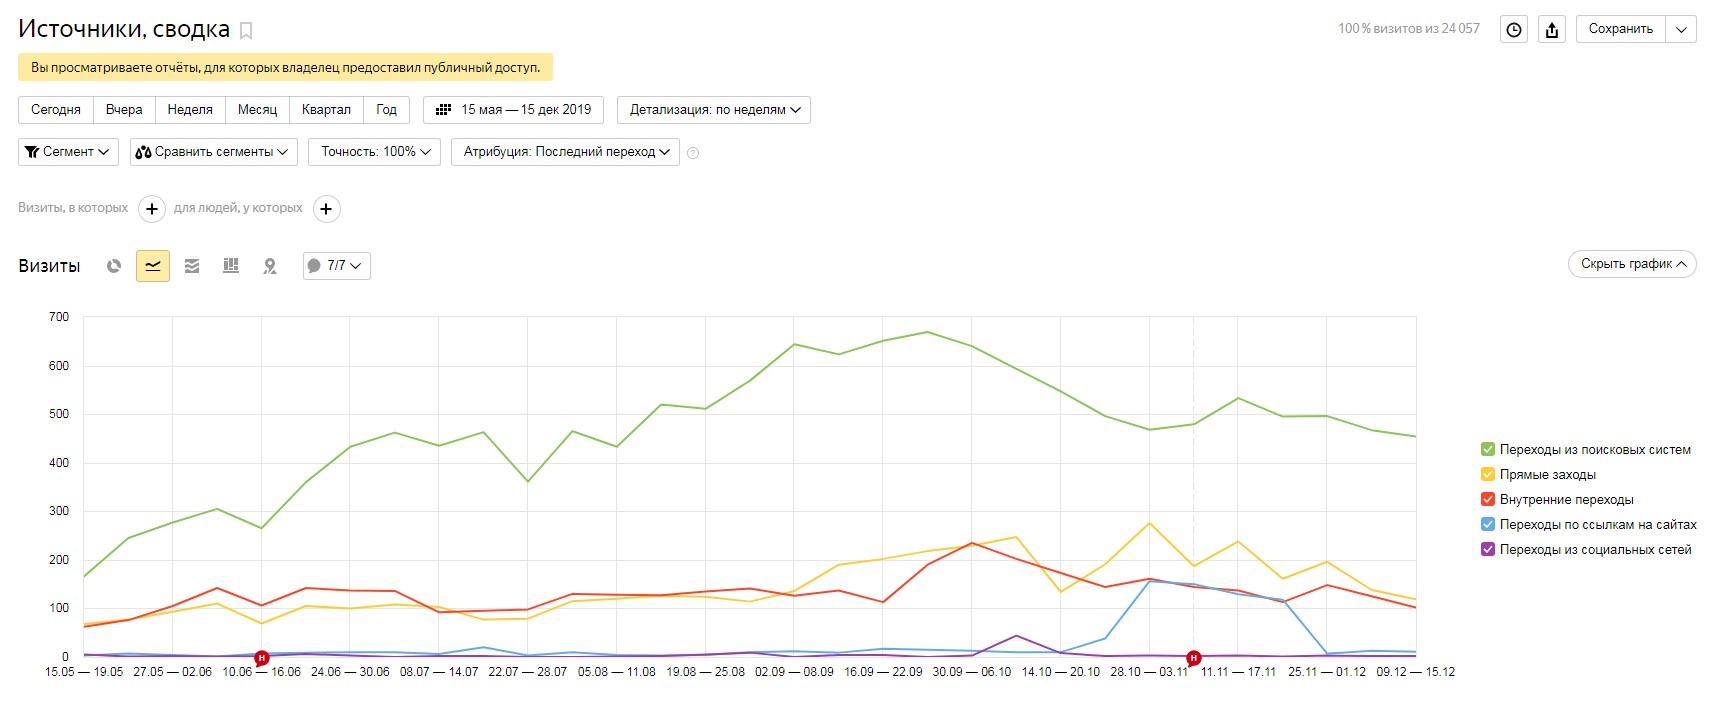Toggle the Прямые заходы series checkbox
Viewport: 1719px width, 706px height.
pyautogui.click(x=1488, y=475)
